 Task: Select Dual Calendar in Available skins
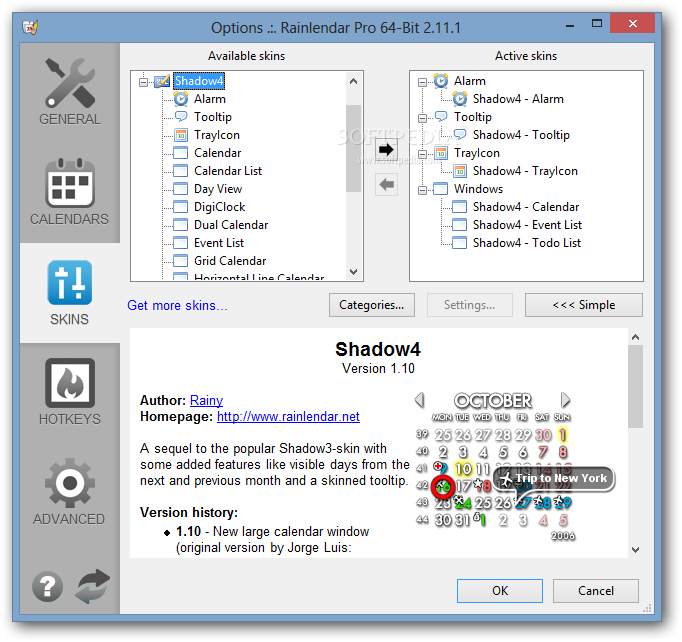(x=231, y=225)
